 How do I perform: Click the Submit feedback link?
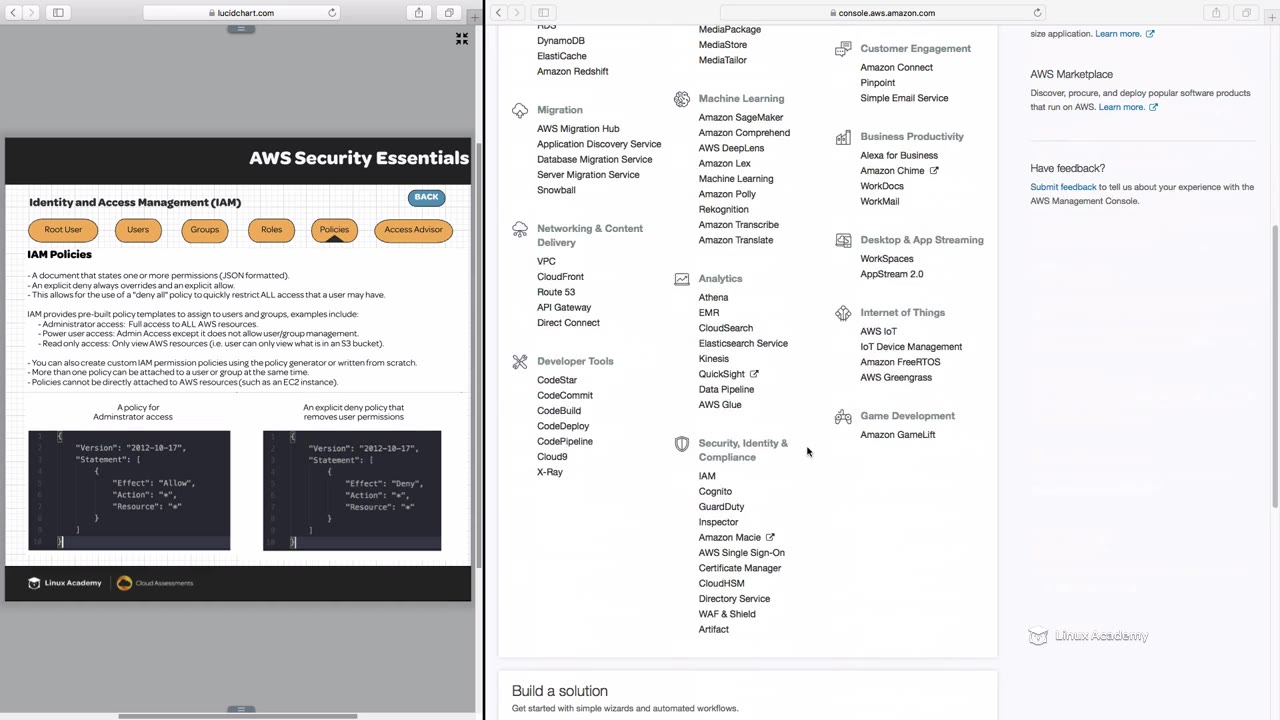pos(1063,187)
